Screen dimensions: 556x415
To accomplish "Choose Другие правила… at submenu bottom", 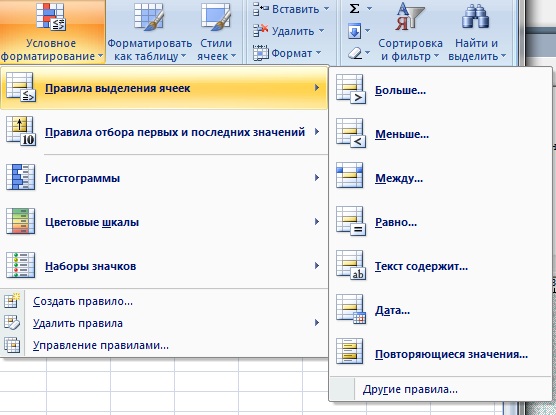I will tap(440, 389).
